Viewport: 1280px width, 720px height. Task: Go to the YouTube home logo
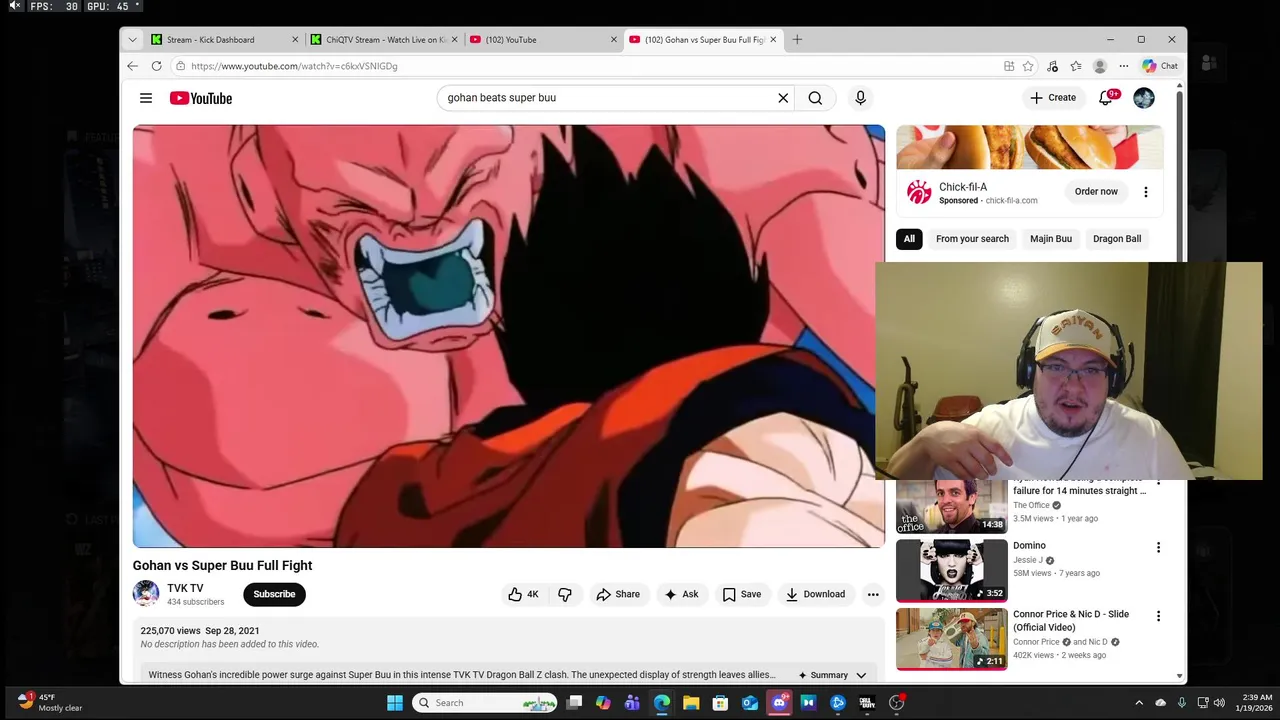coord(201,98)
